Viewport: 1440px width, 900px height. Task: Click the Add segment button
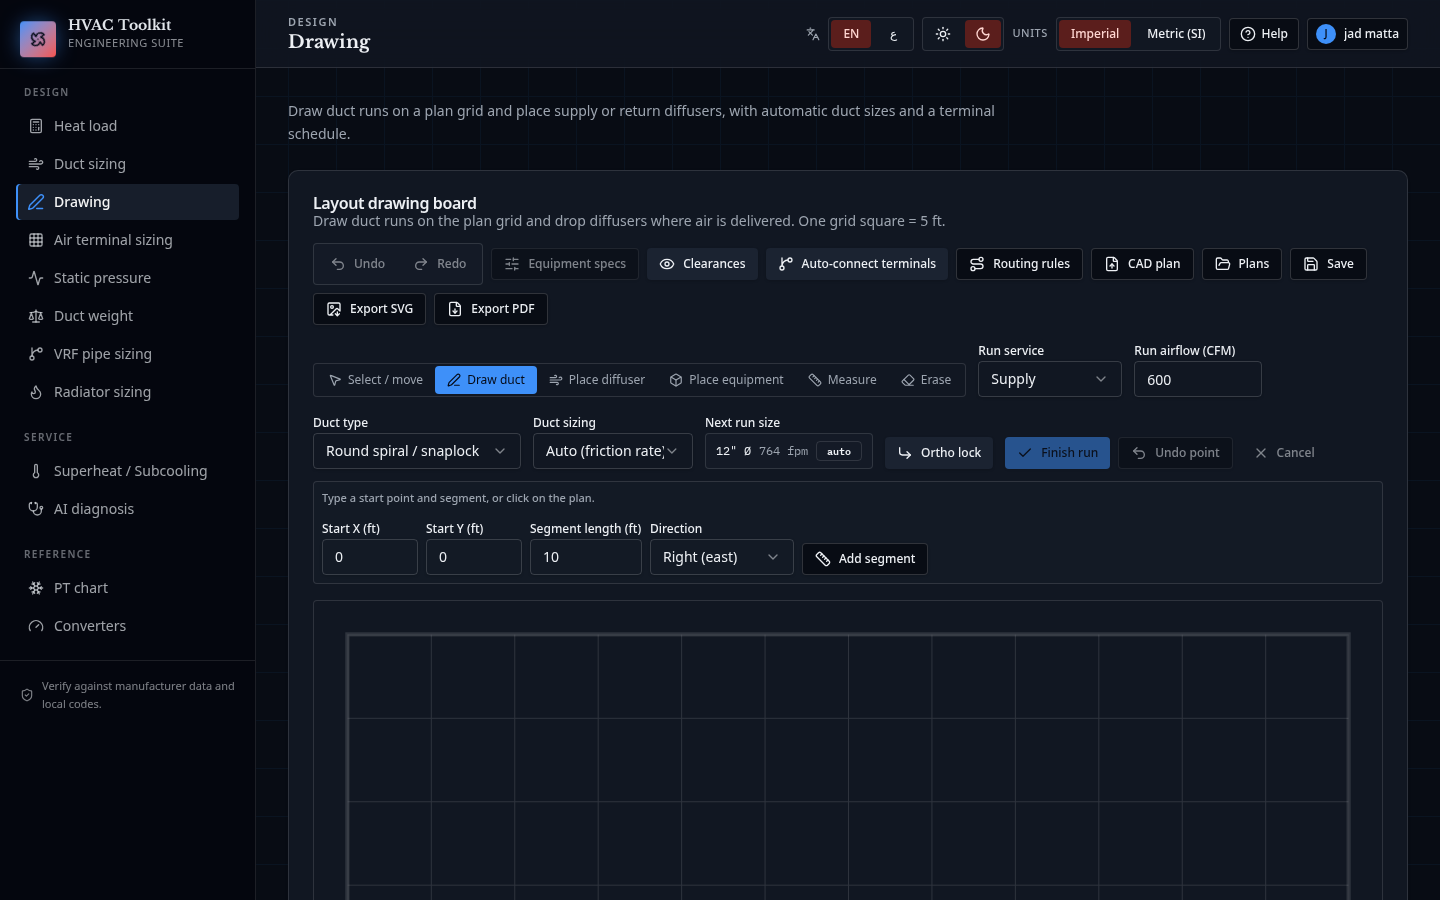pyautogui.click(x=865, y=559)
